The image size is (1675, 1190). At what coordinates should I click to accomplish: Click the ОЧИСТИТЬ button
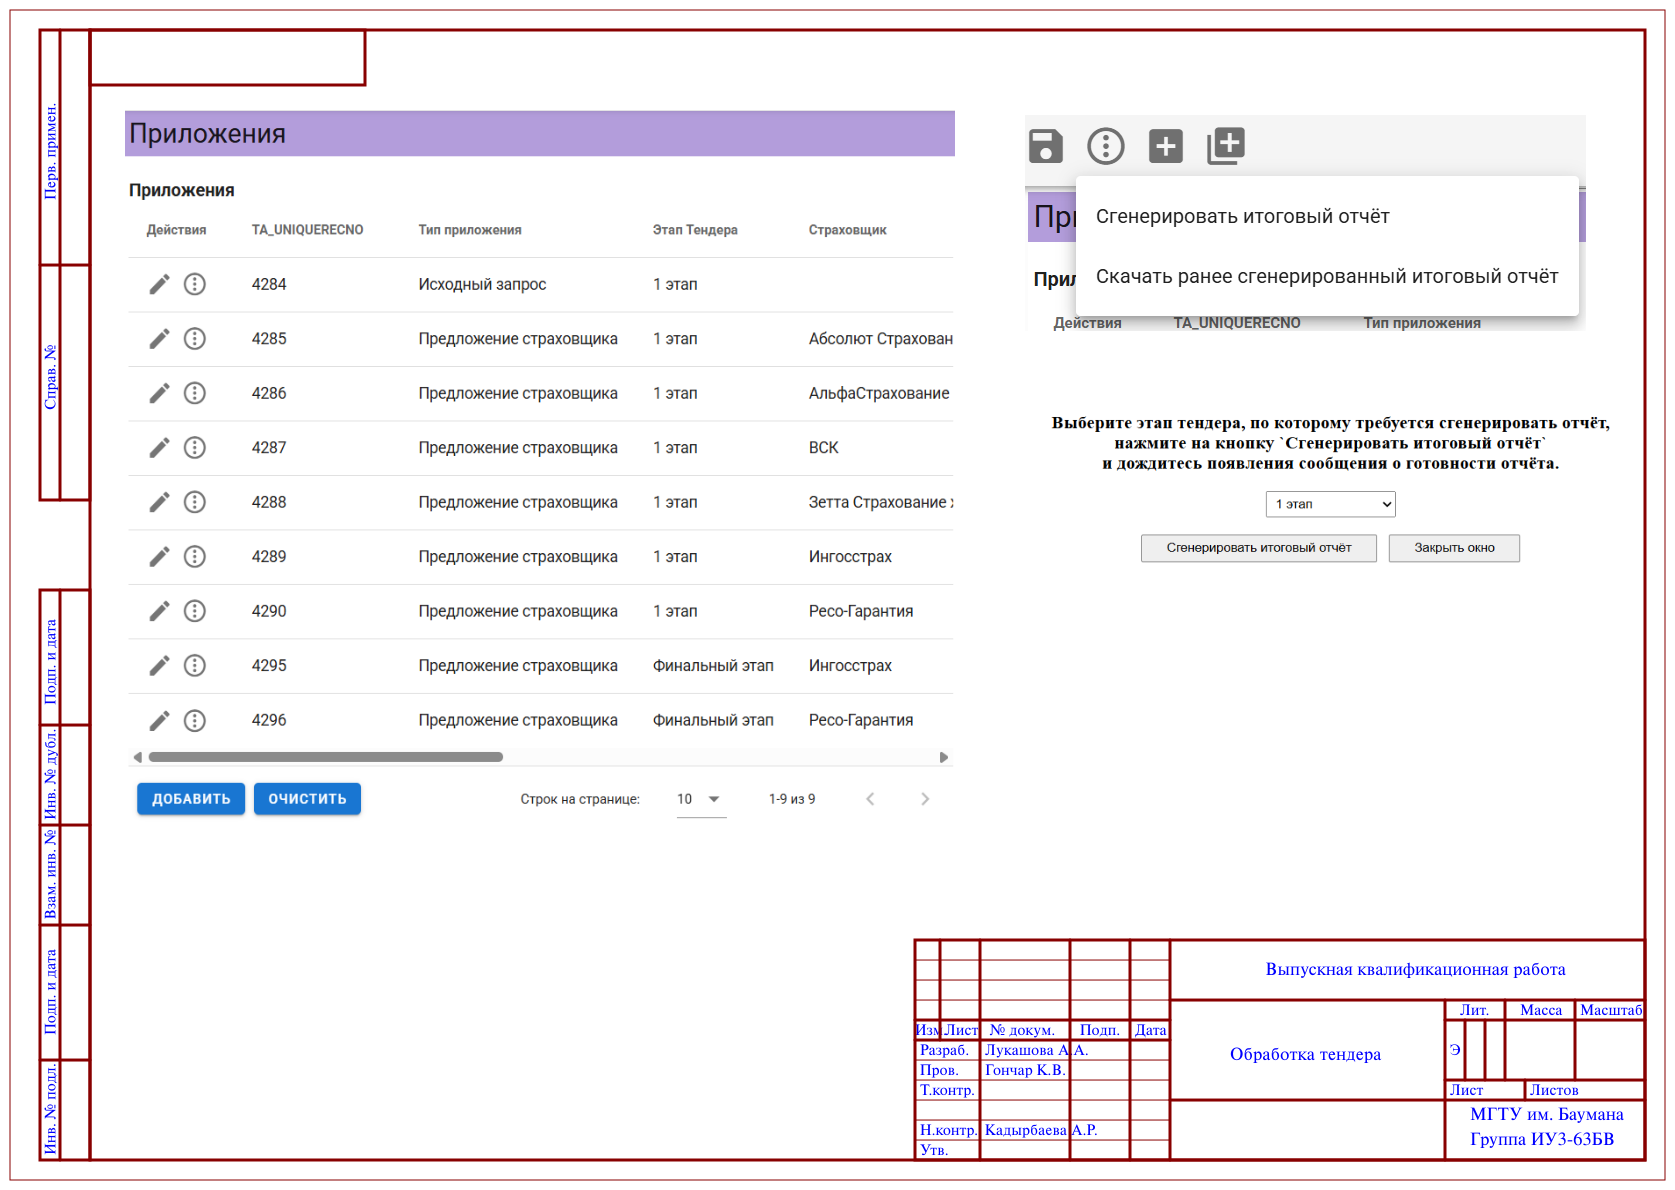tap(307, 799)
